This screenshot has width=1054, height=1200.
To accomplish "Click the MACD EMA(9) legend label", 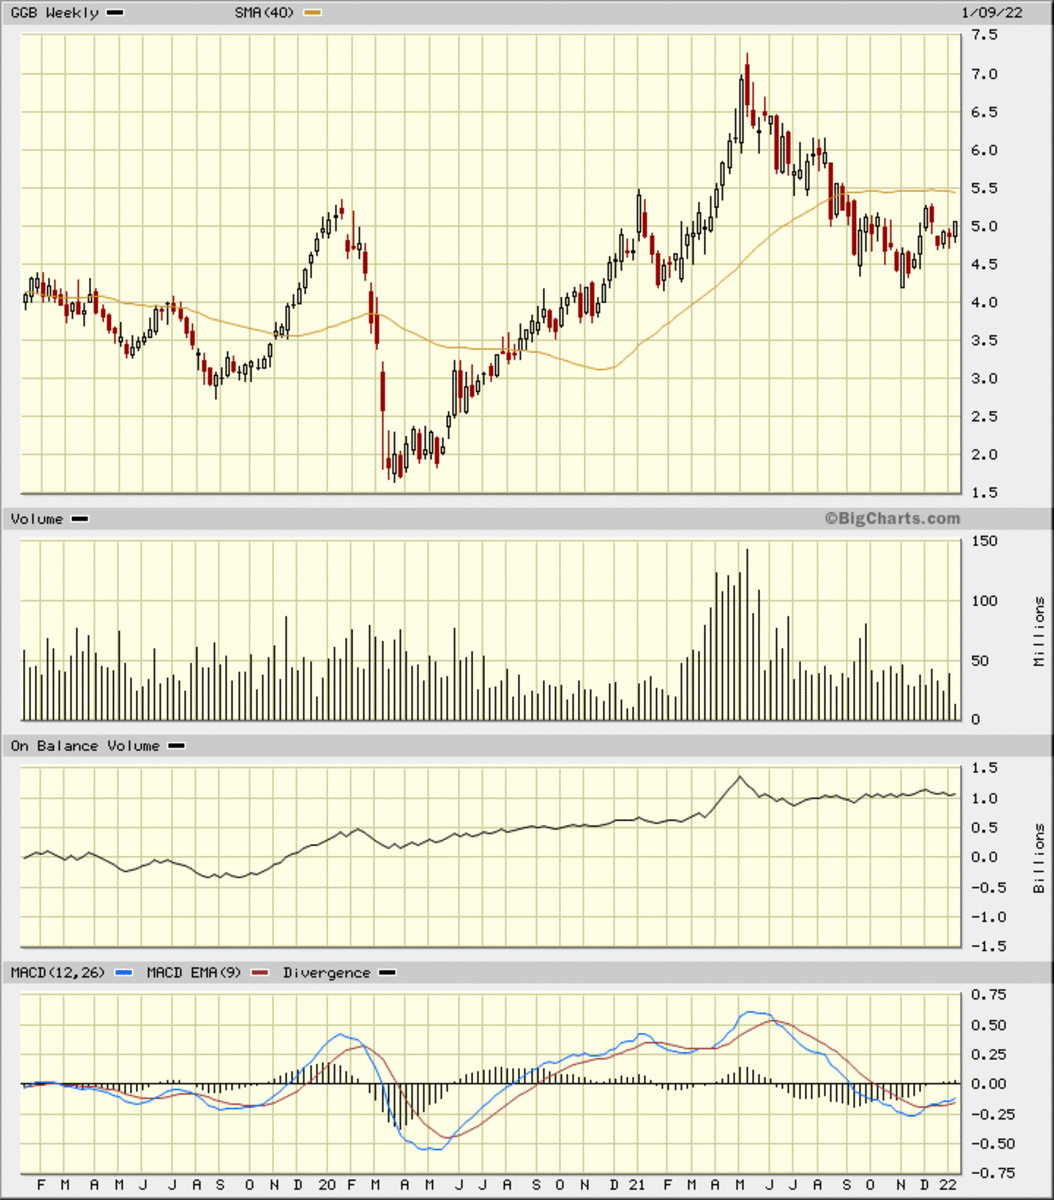I will coord(192,972).
